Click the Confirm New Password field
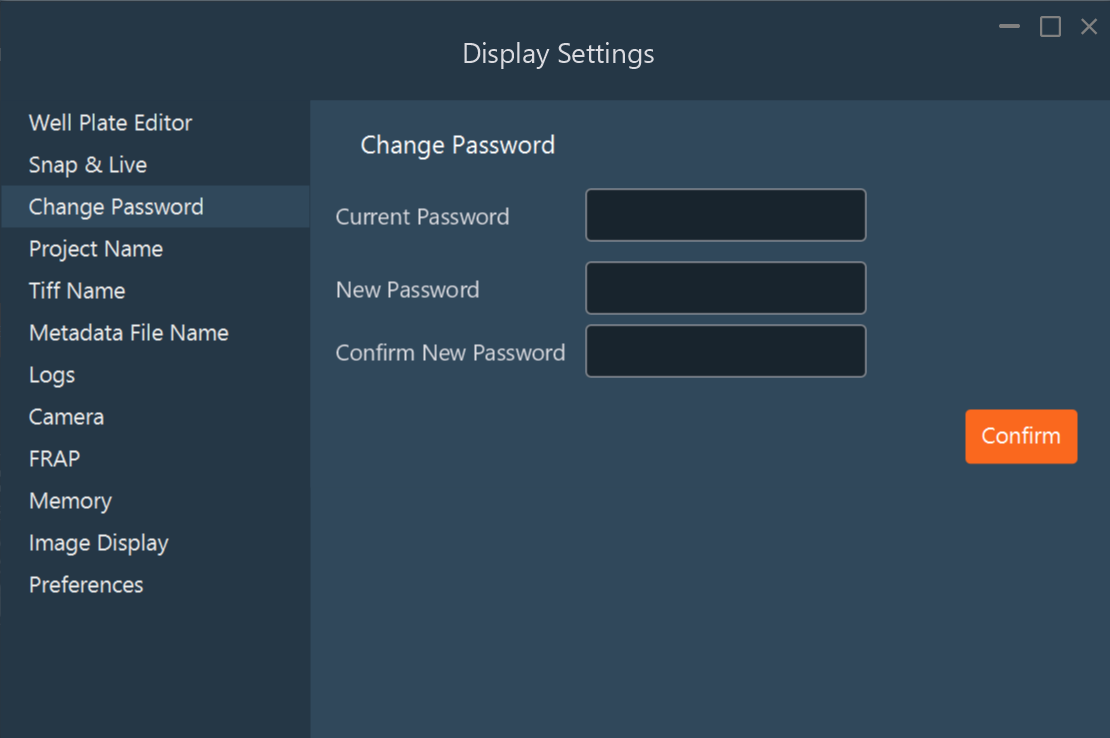1110x738 pixels. [x=725, y=351]
